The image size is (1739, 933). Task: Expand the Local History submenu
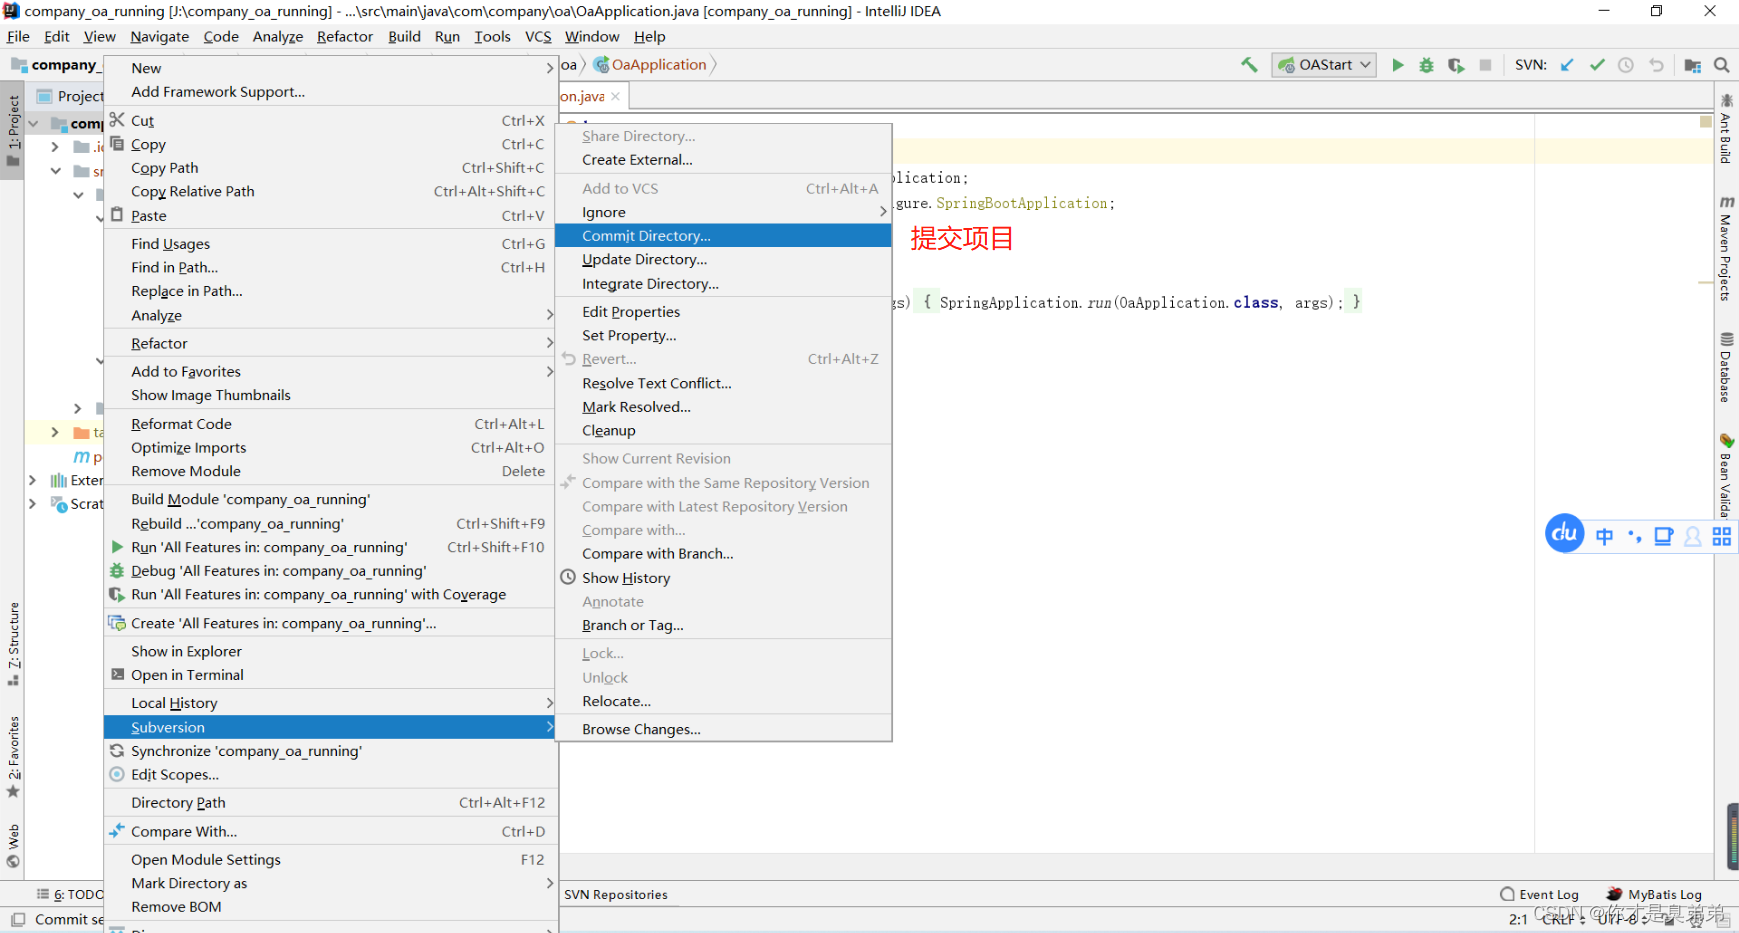tap(330, 703)
